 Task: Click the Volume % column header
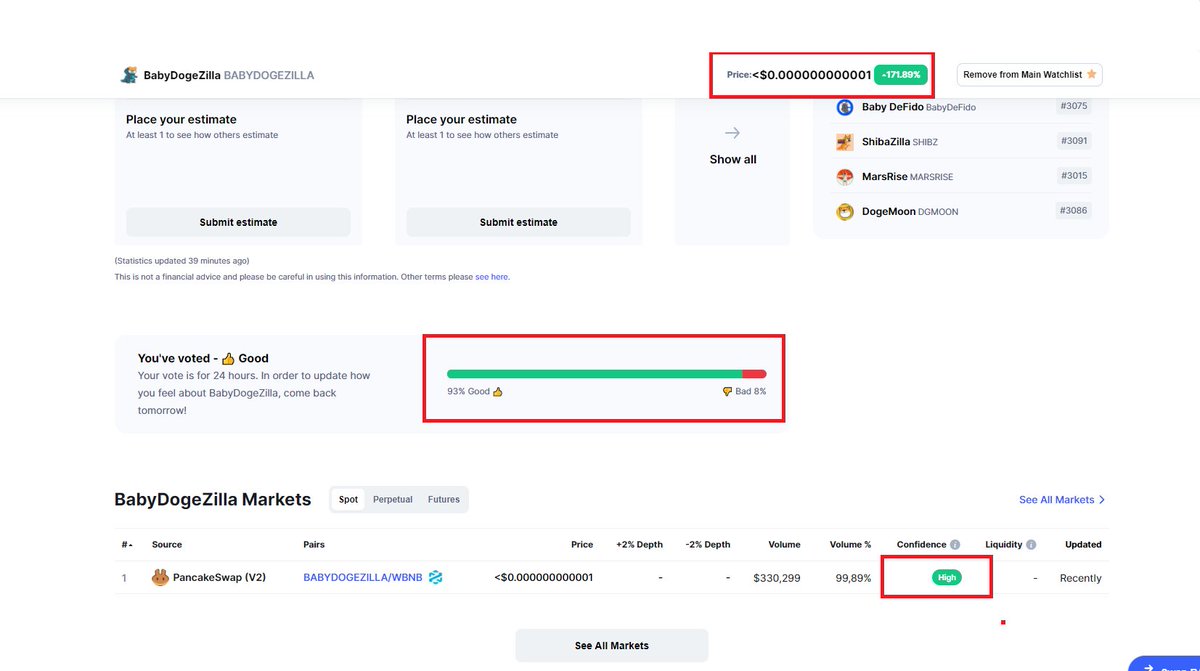pyautogui.click(x=850, y=545)
